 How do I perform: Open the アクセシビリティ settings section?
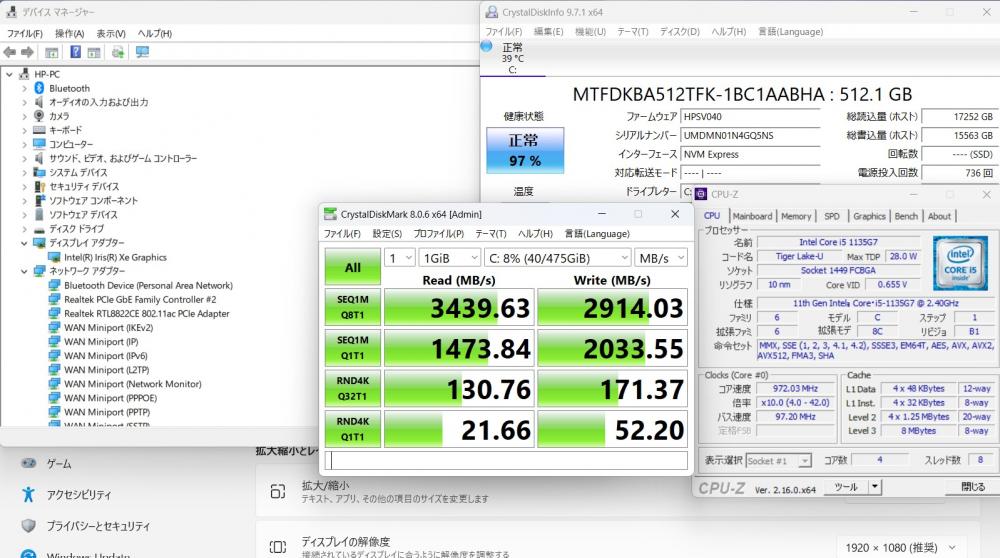78,495
